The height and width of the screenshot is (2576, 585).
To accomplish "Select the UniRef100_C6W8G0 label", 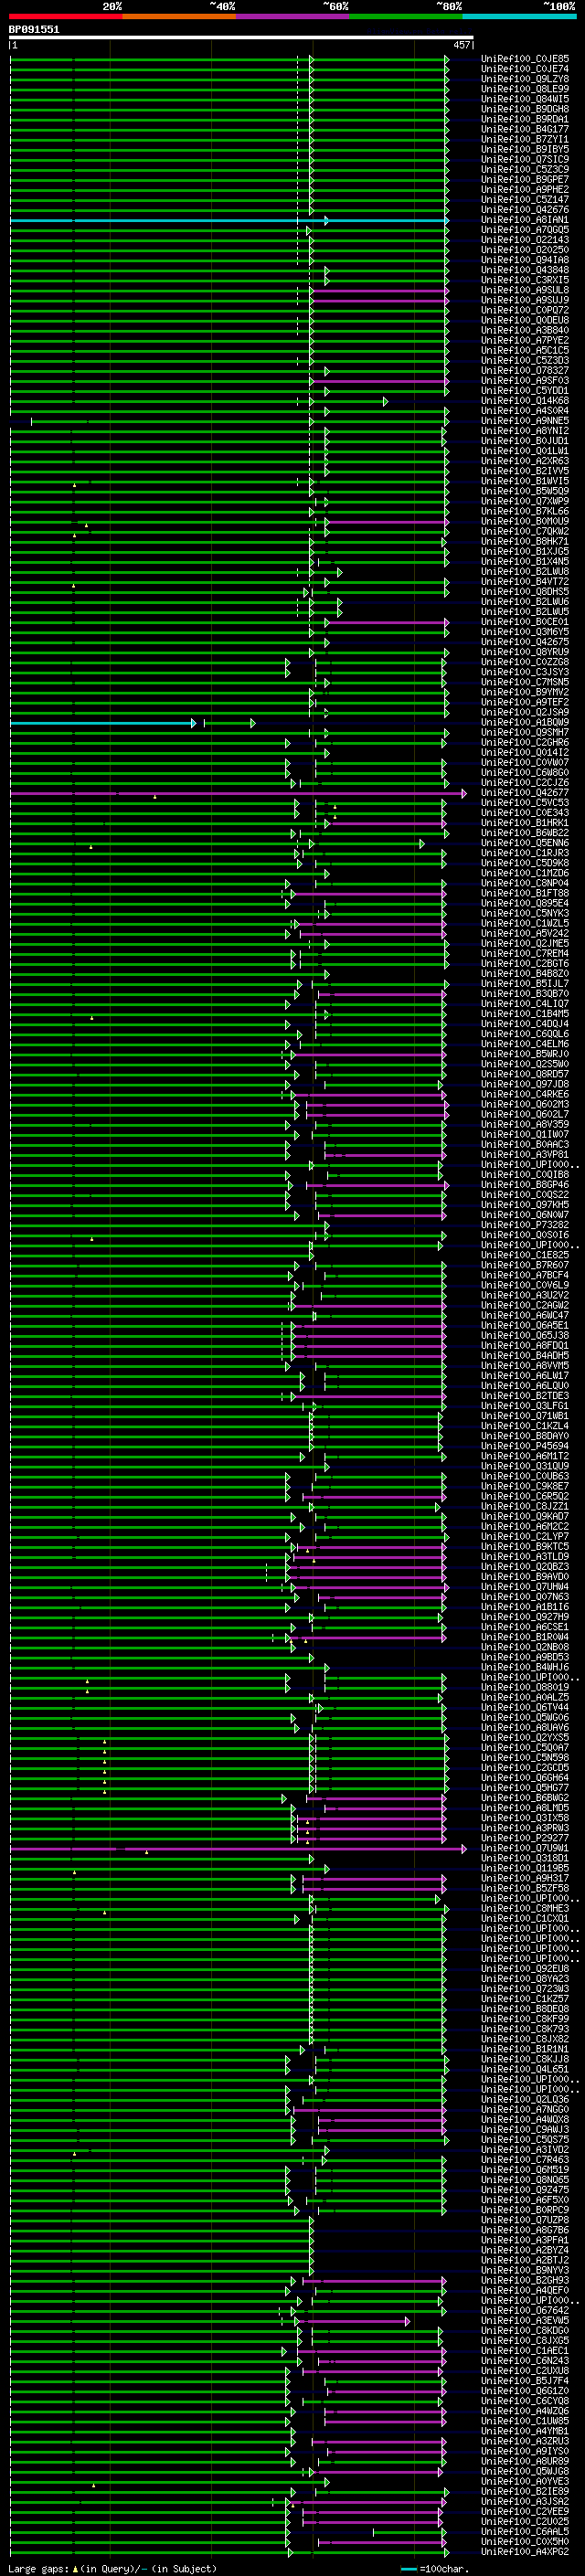I will click(525, 773).
